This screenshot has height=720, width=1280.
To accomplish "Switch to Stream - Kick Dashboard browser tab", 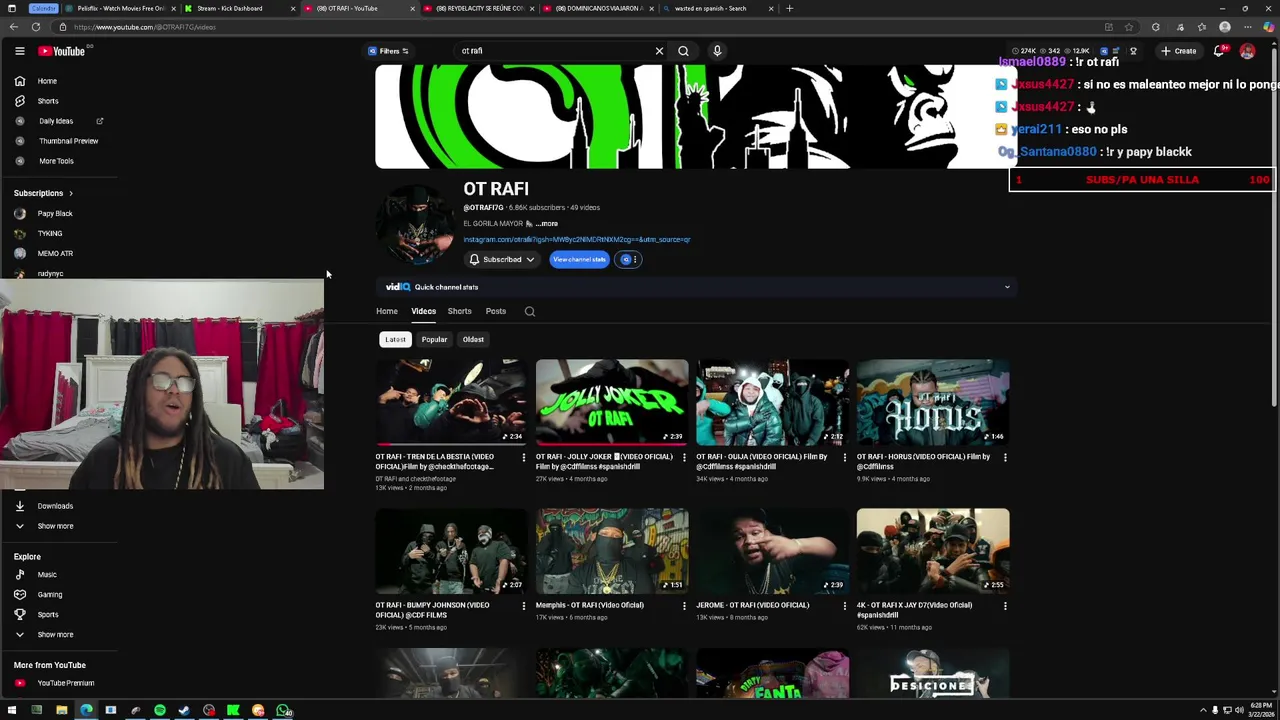I will pyautogui.click(x=239, y=8).
